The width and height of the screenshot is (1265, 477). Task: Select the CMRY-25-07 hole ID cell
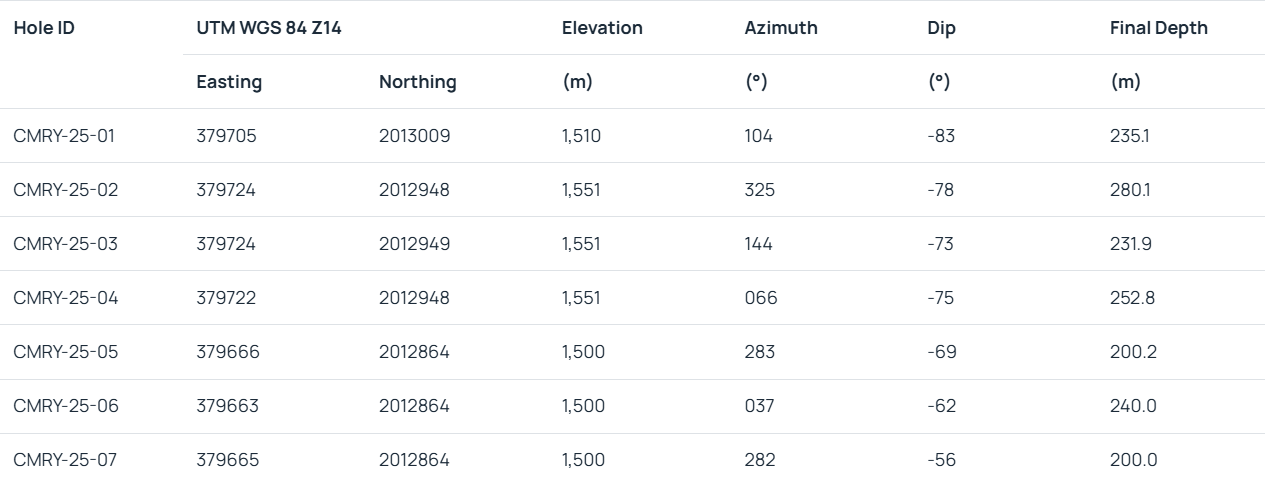pyautogui.click(x=65, y=460)
